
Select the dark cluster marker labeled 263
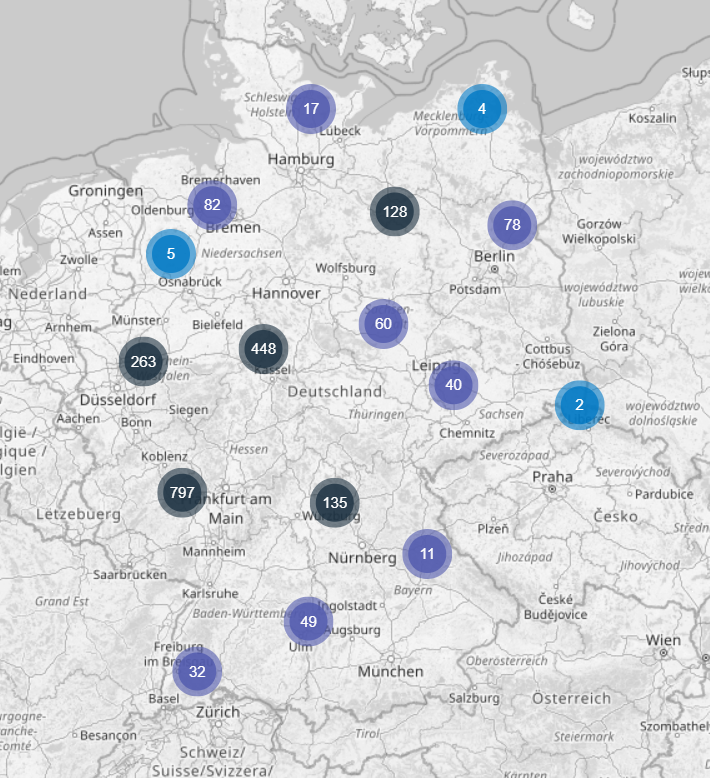(x=143, y=361)
